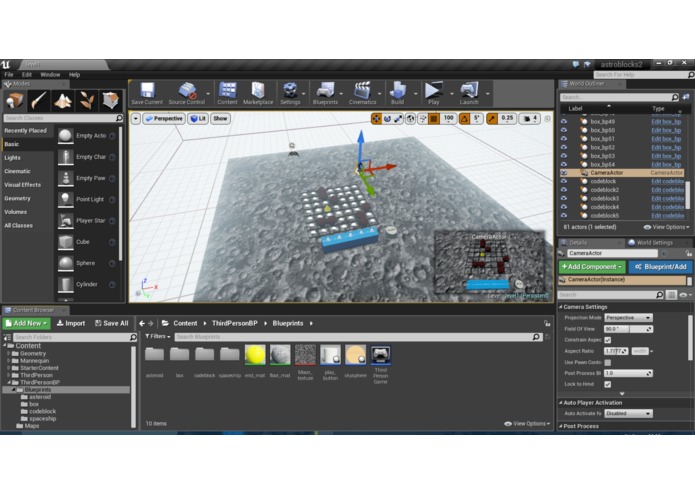Open the grid snap value 100 dropdown

click(449, 119)
